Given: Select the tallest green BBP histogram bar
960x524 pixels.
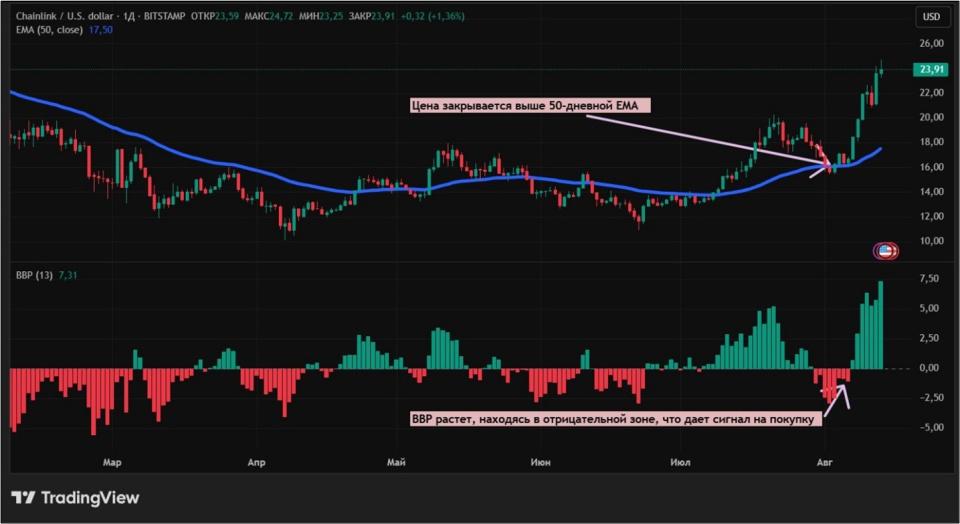Looking at the screenshot, I should tap(880, 325).
